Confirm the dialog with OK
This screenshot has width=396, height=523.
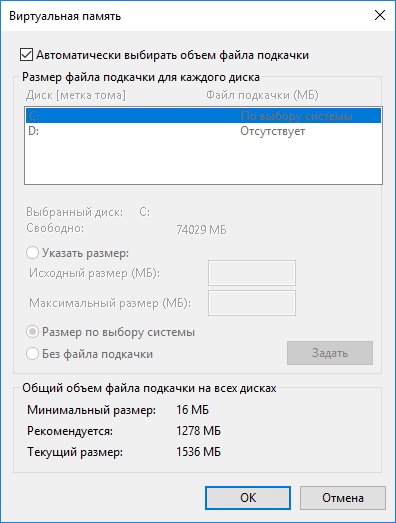(248, 498)
